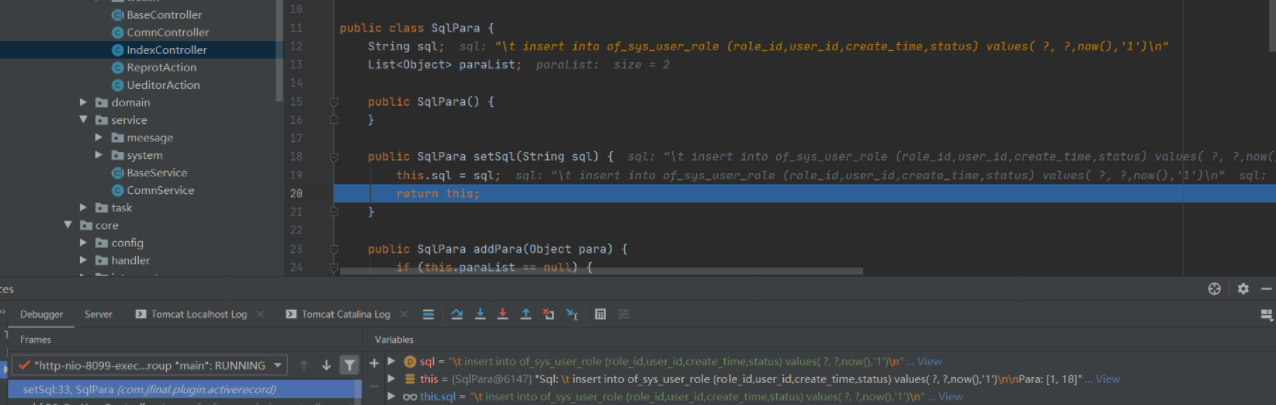Viewport: 1276px width, 405px height.
Task: Click "List<Object> paraList;" code line
Action: (x=444, y=64)
